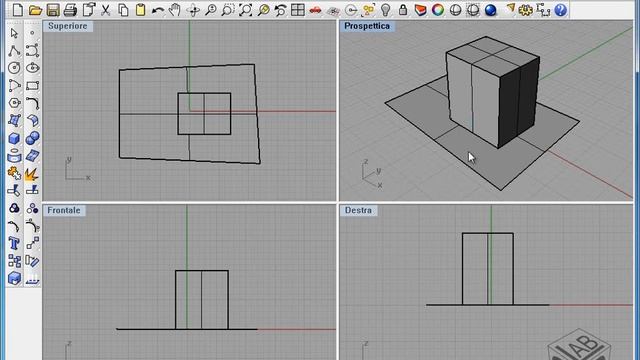Viewport: 640px width, 360px height.
Task: Click the blue Help question mark icon
Action: pos(561,9)
